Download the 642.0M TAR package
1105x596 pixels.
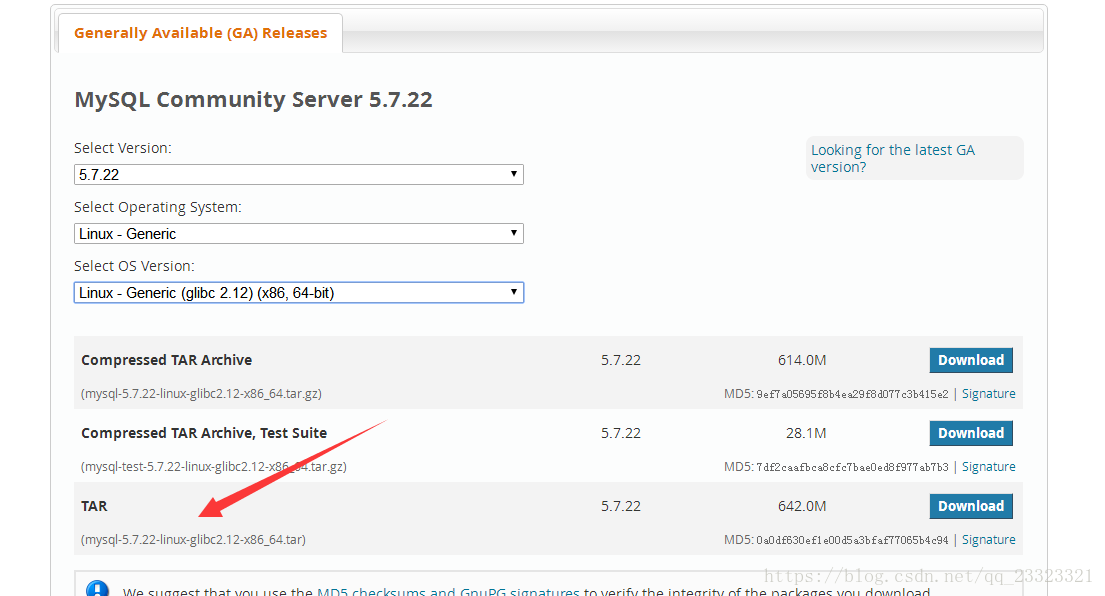[970, 506]
